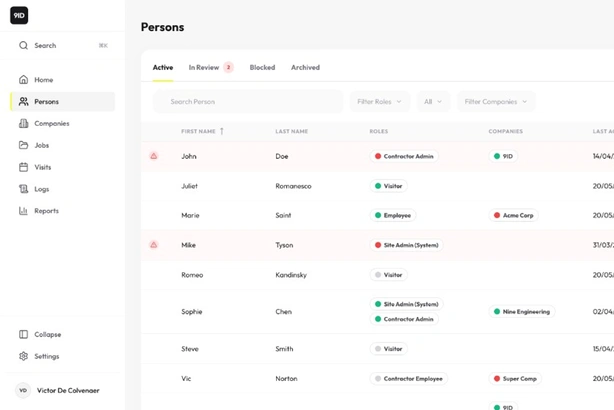Click the Persons page heading

click(x=163, y=27)
